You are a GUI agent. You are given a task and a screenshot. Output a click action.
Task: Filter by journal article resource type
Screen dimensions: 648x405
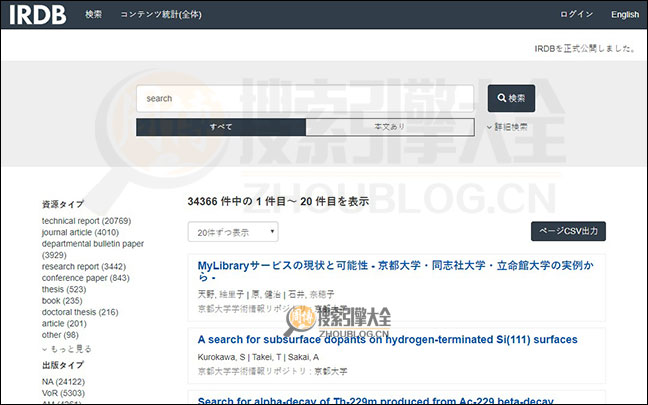pos(80,232)
